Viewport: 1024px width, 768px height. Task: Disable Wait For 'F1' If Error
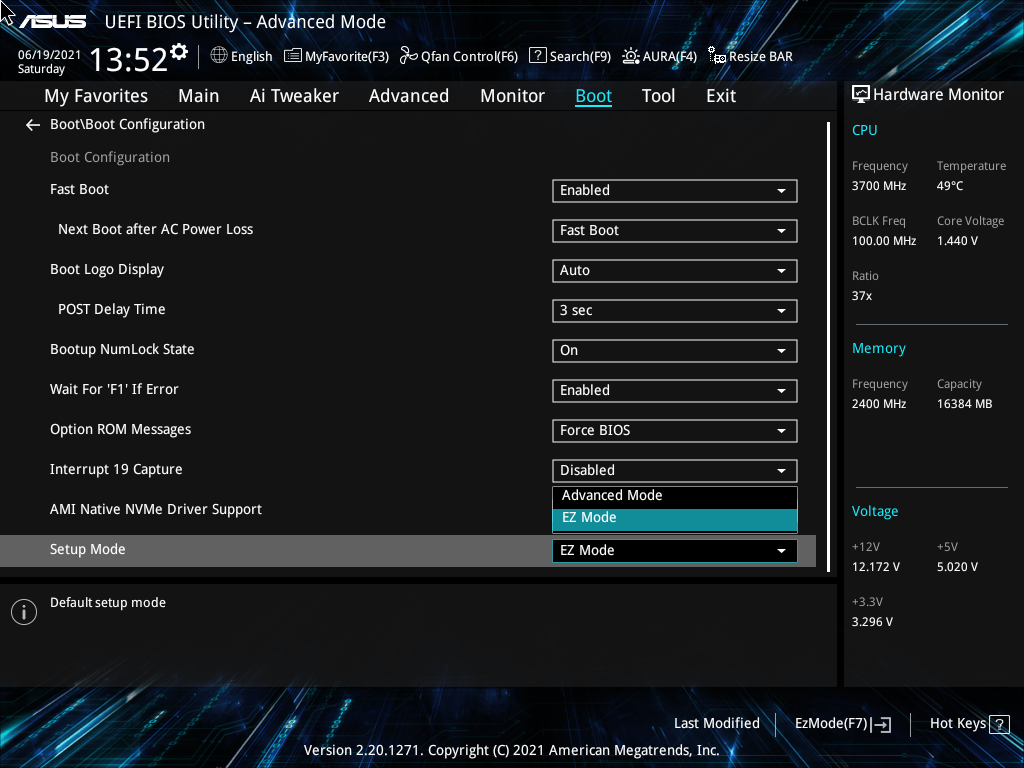[x=674, y=390]
